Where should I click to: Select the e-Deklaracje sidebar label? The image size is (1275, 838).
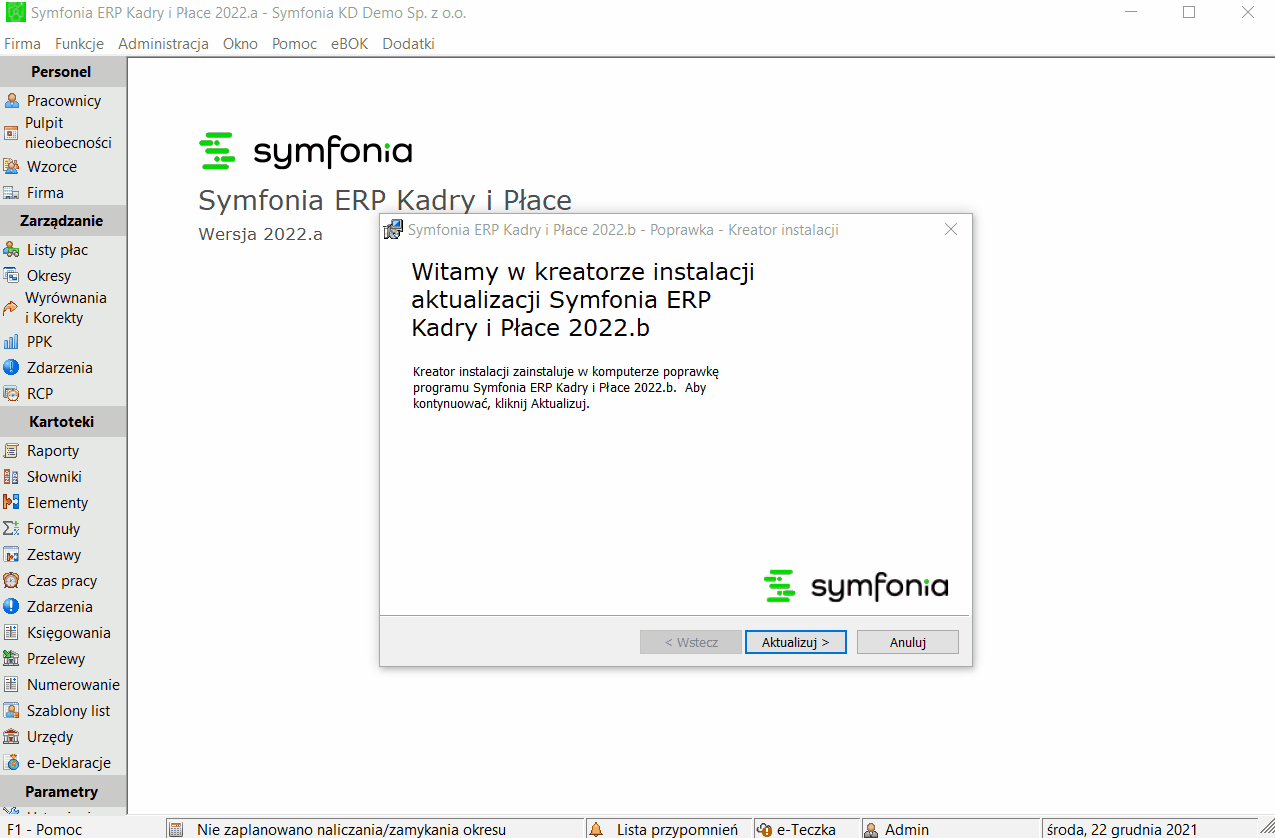[69, 763]
